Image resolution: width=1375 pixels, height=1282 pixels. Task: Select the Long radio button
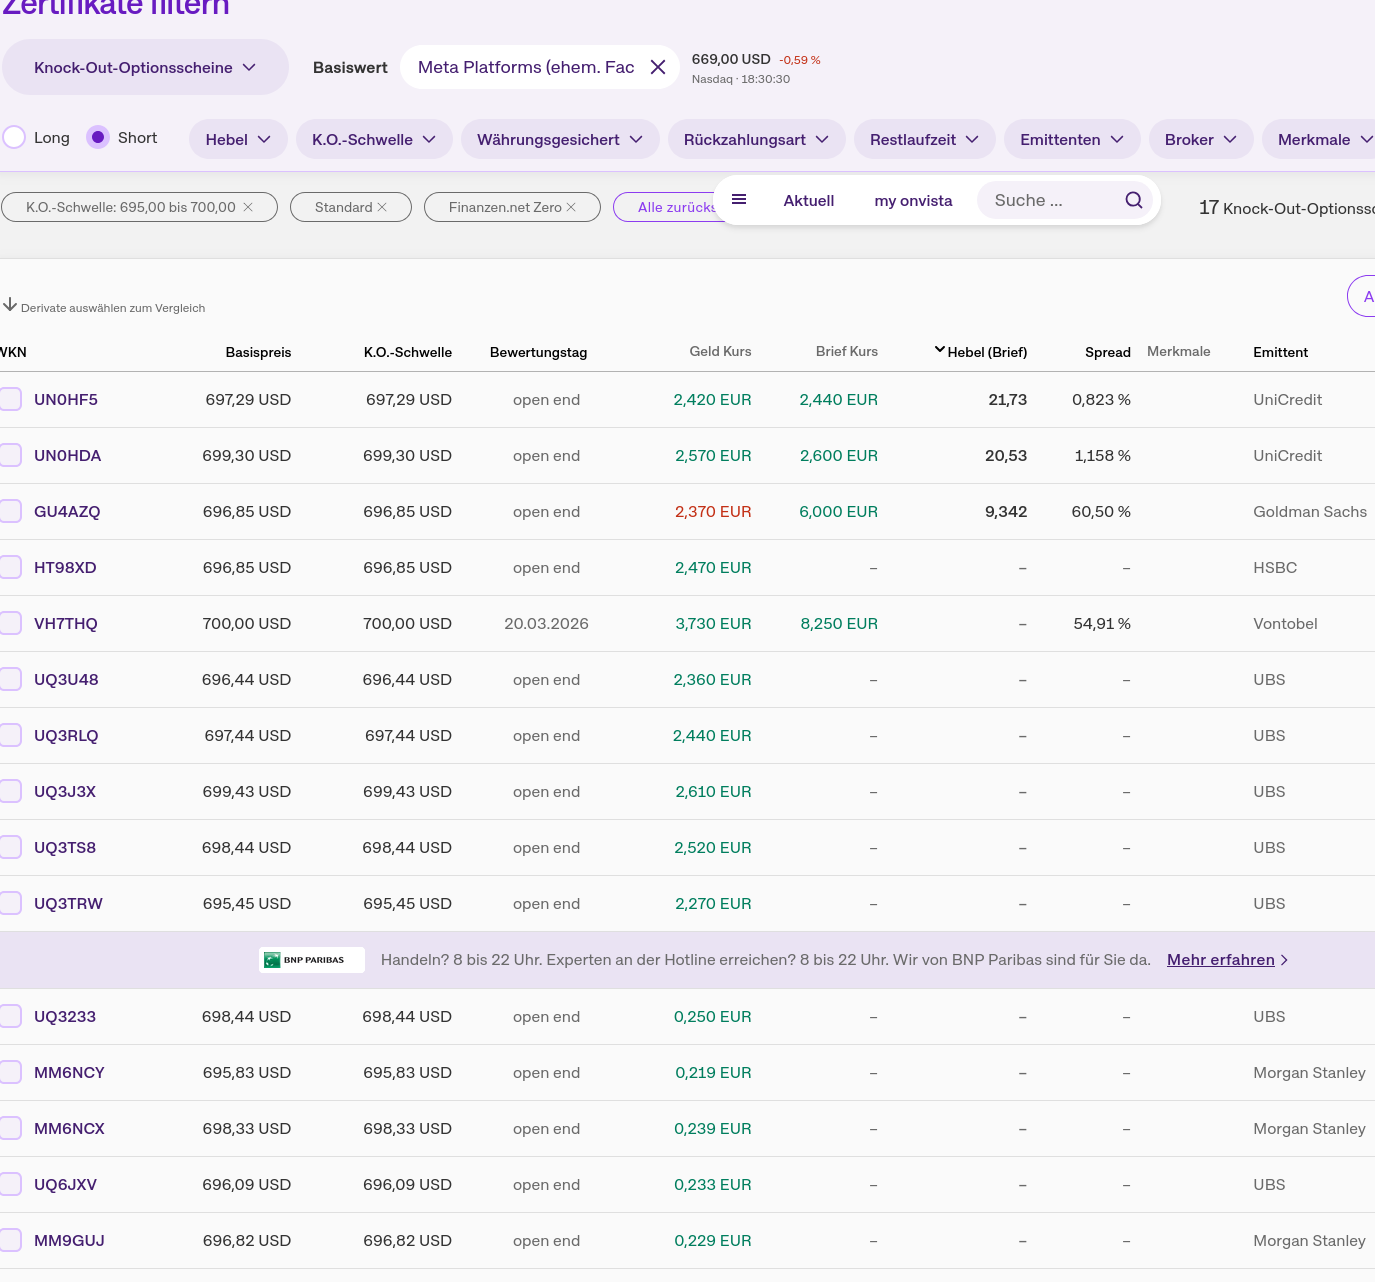click(14, 138)
